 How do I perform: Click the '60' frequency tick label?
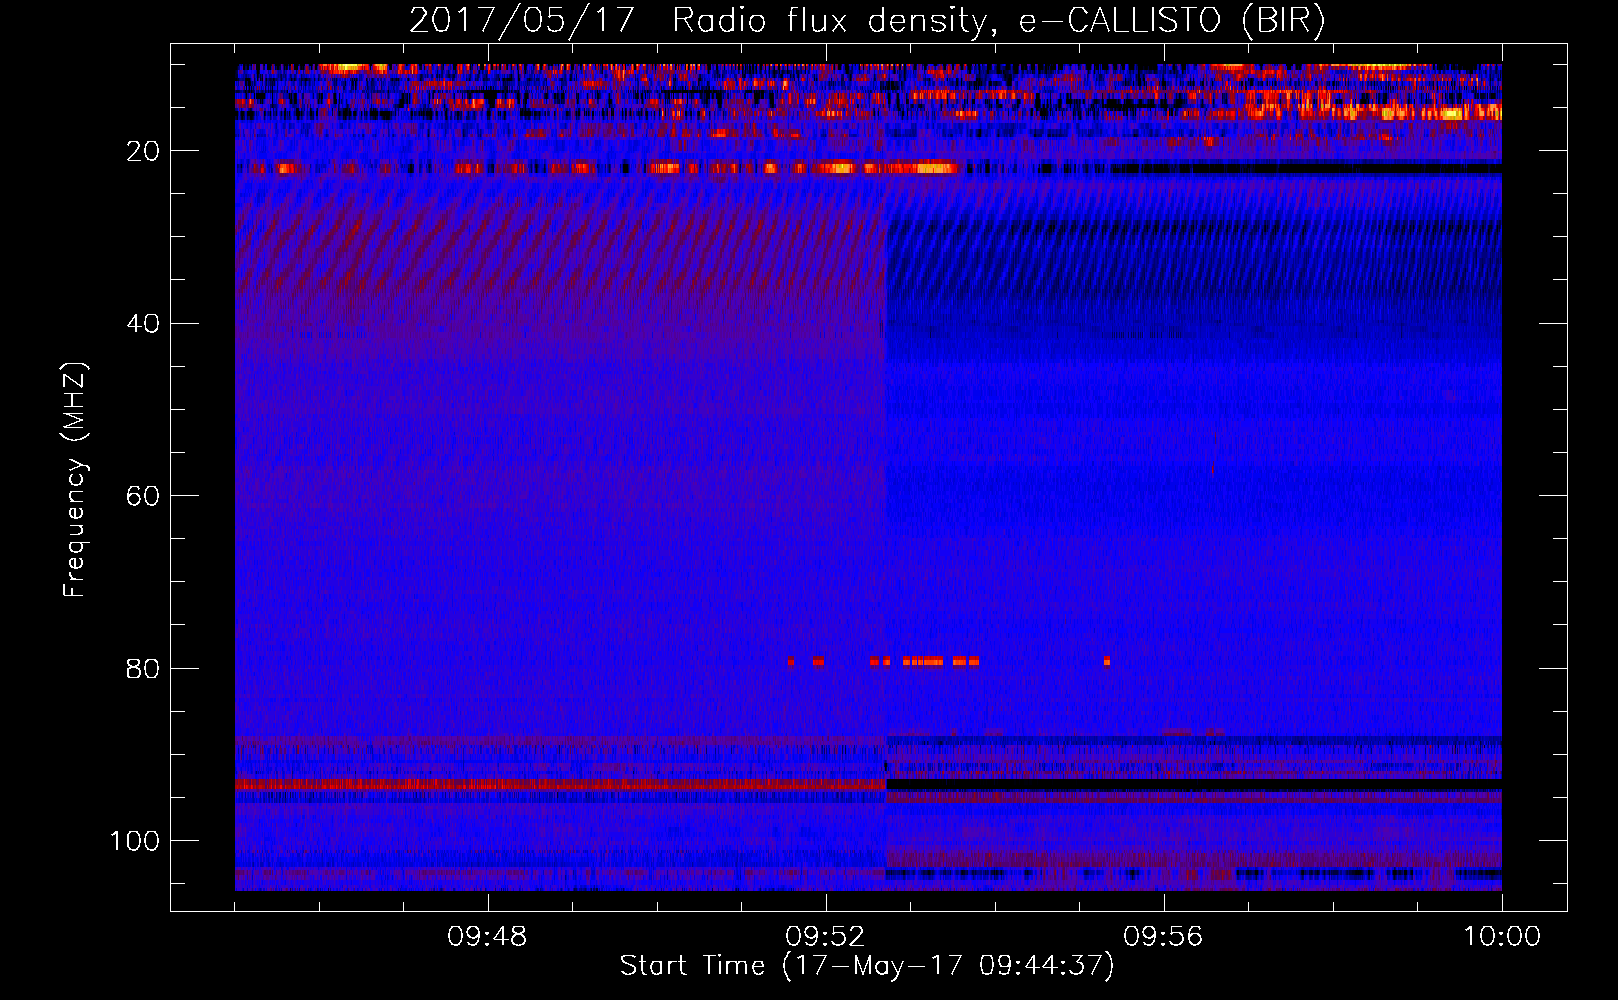[x=144, y=496]
